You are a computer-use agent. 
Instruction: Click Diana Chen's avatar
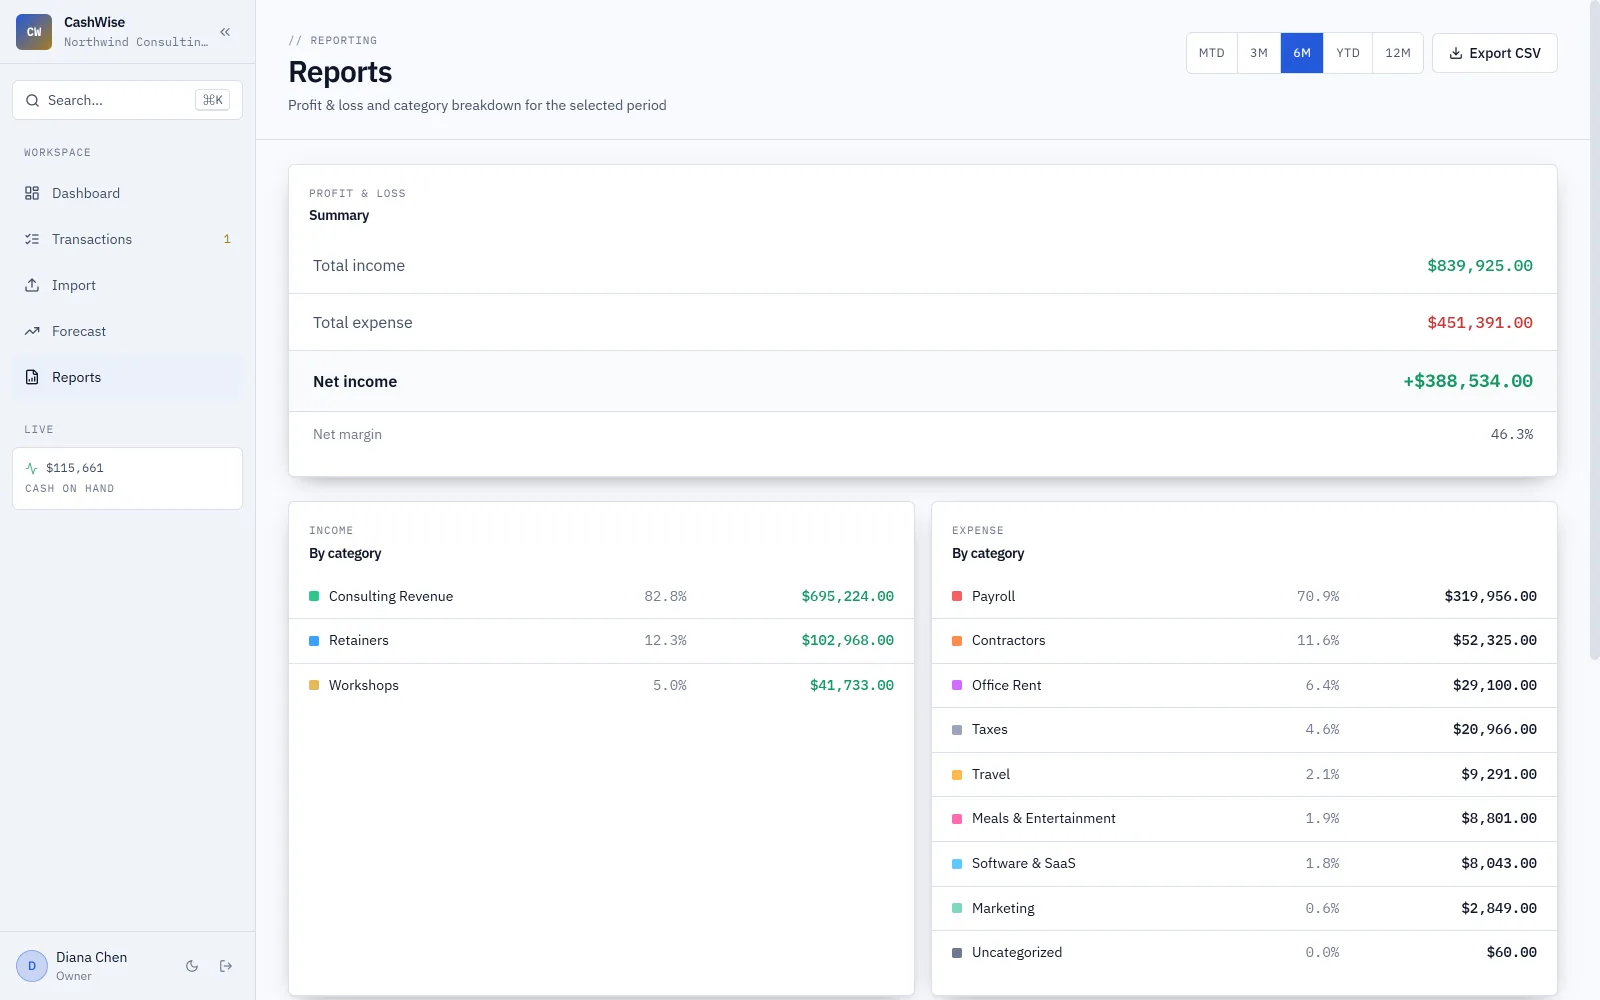point(32,966)
